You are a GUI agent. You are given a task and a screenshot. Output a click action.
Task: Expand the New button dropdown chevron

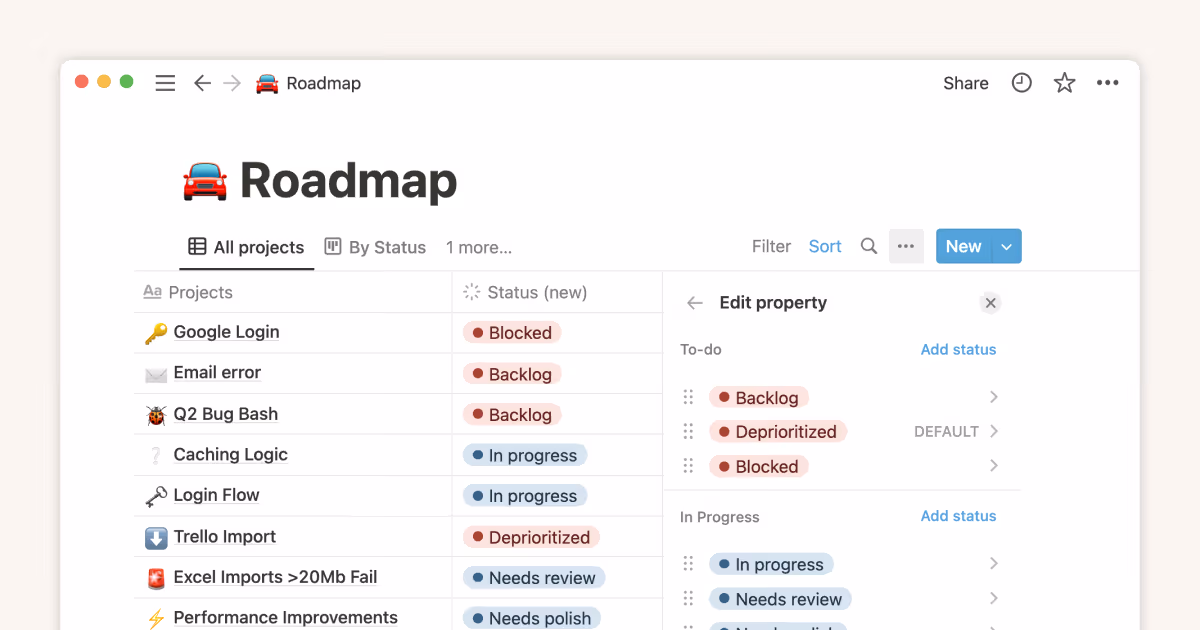click(x=1006, y=246)
